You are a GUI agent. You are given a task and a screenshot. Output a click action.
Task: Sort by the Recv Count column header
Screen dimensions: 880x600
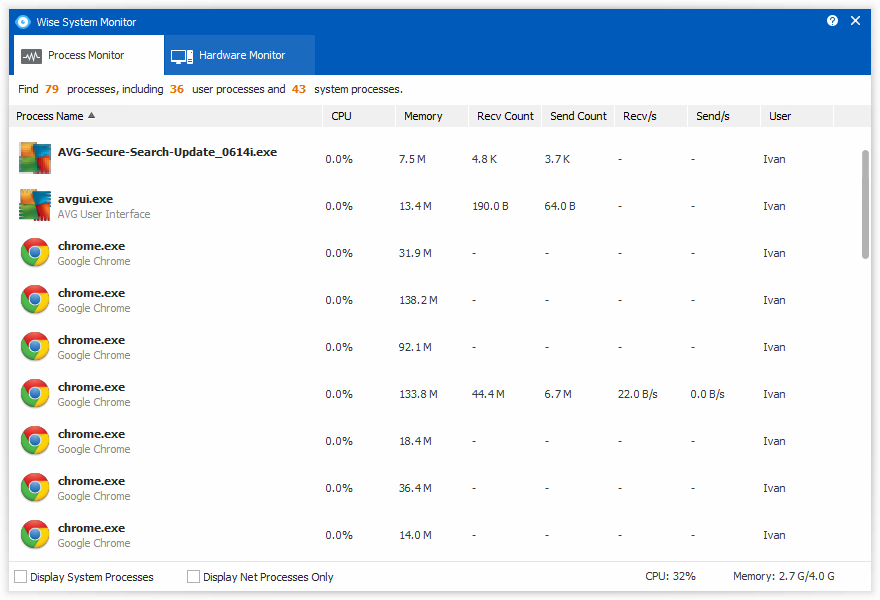[505, 116]
